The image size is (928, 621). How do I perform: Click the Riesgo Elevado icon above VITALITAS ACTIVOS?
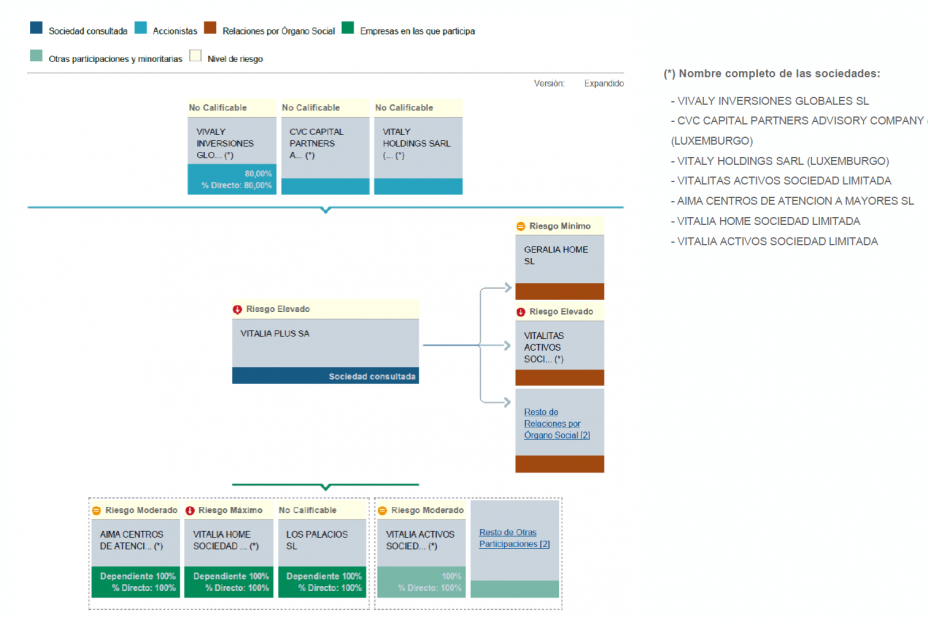pyautogui.click(x=520, y=312)
